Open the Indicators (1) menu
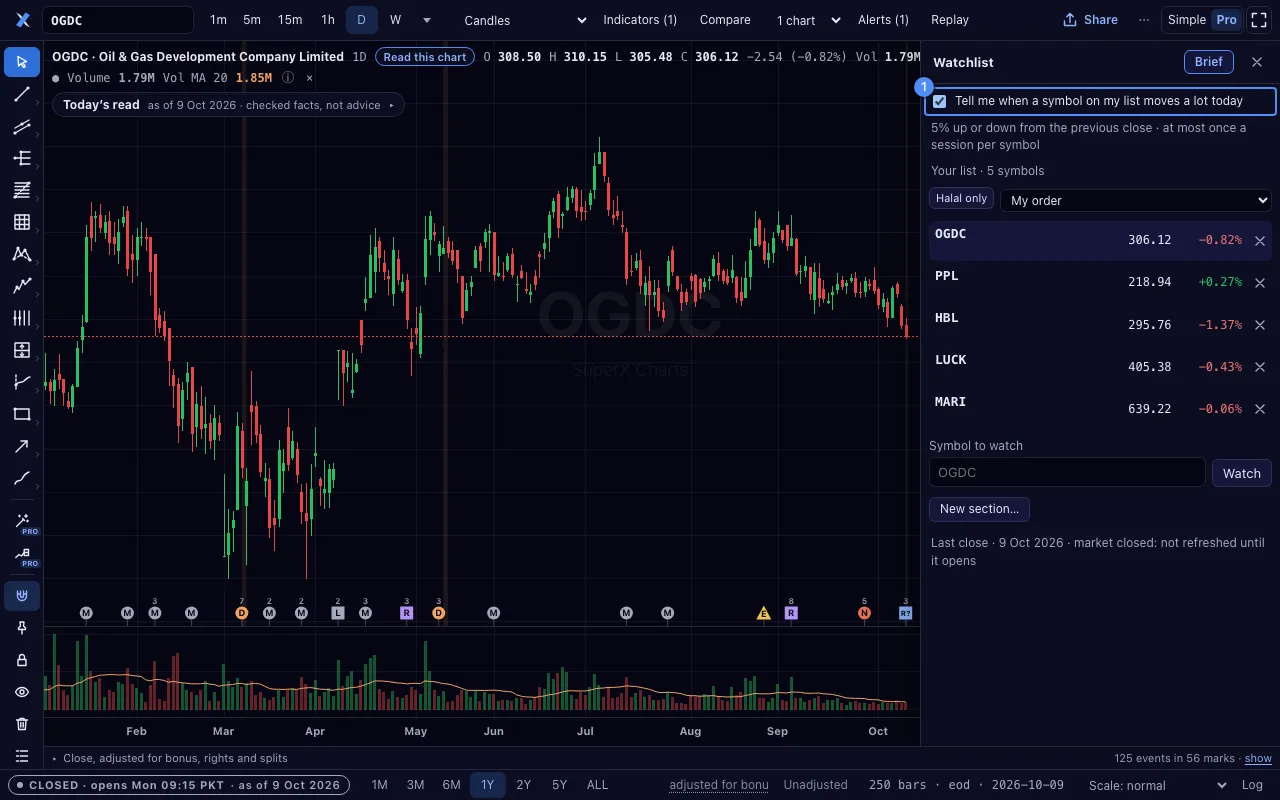1280x800 pixels. (x=640, y=20)
